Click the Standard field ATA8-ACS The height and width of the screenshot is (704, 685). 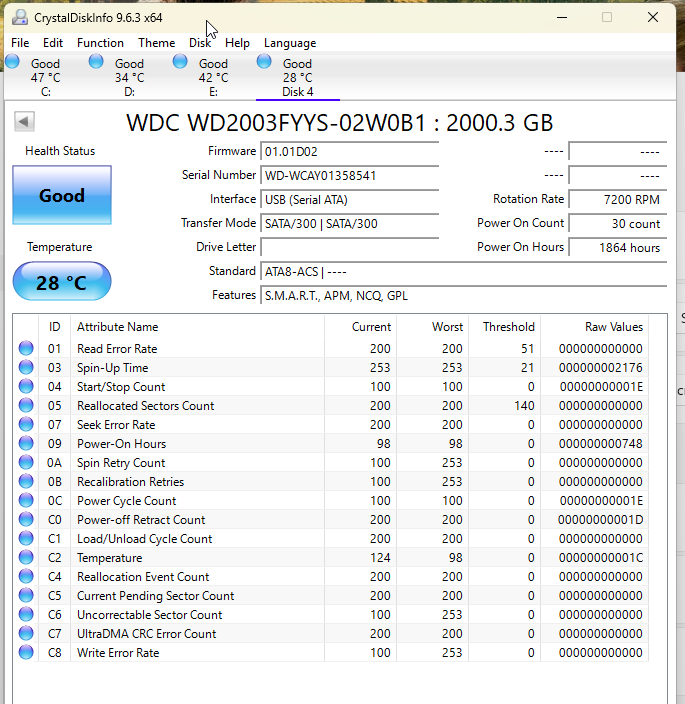[464, 272]
